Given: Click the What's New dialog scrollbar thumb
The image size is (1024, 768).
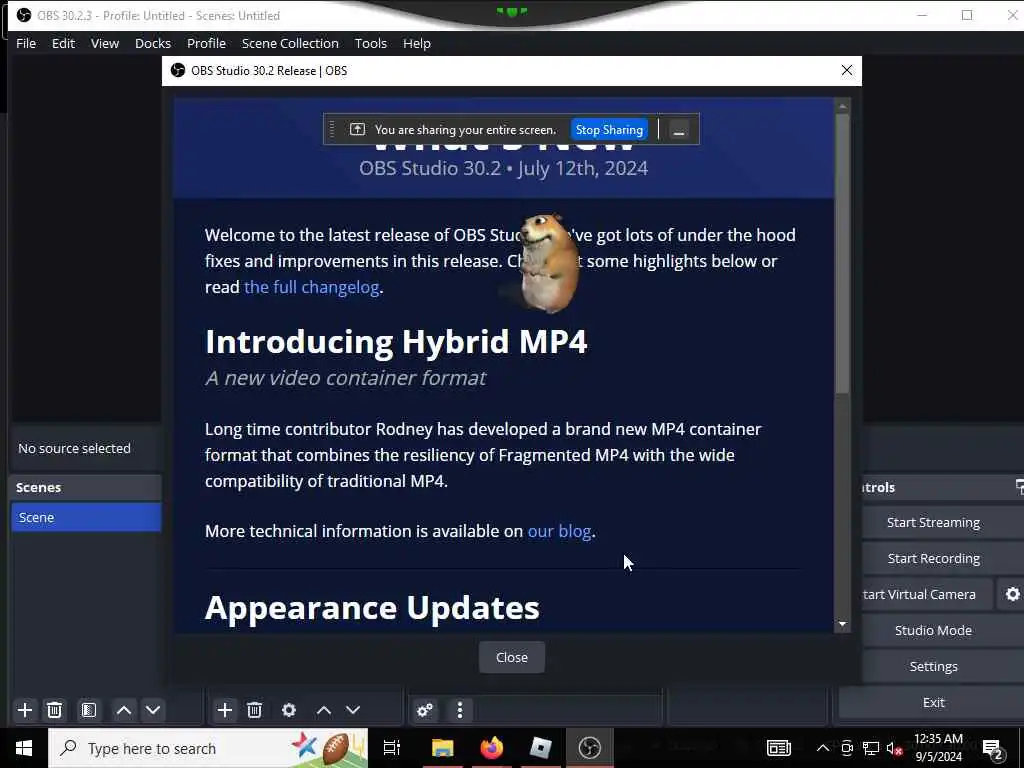Looking at the screenshot, I should (842, 253).
